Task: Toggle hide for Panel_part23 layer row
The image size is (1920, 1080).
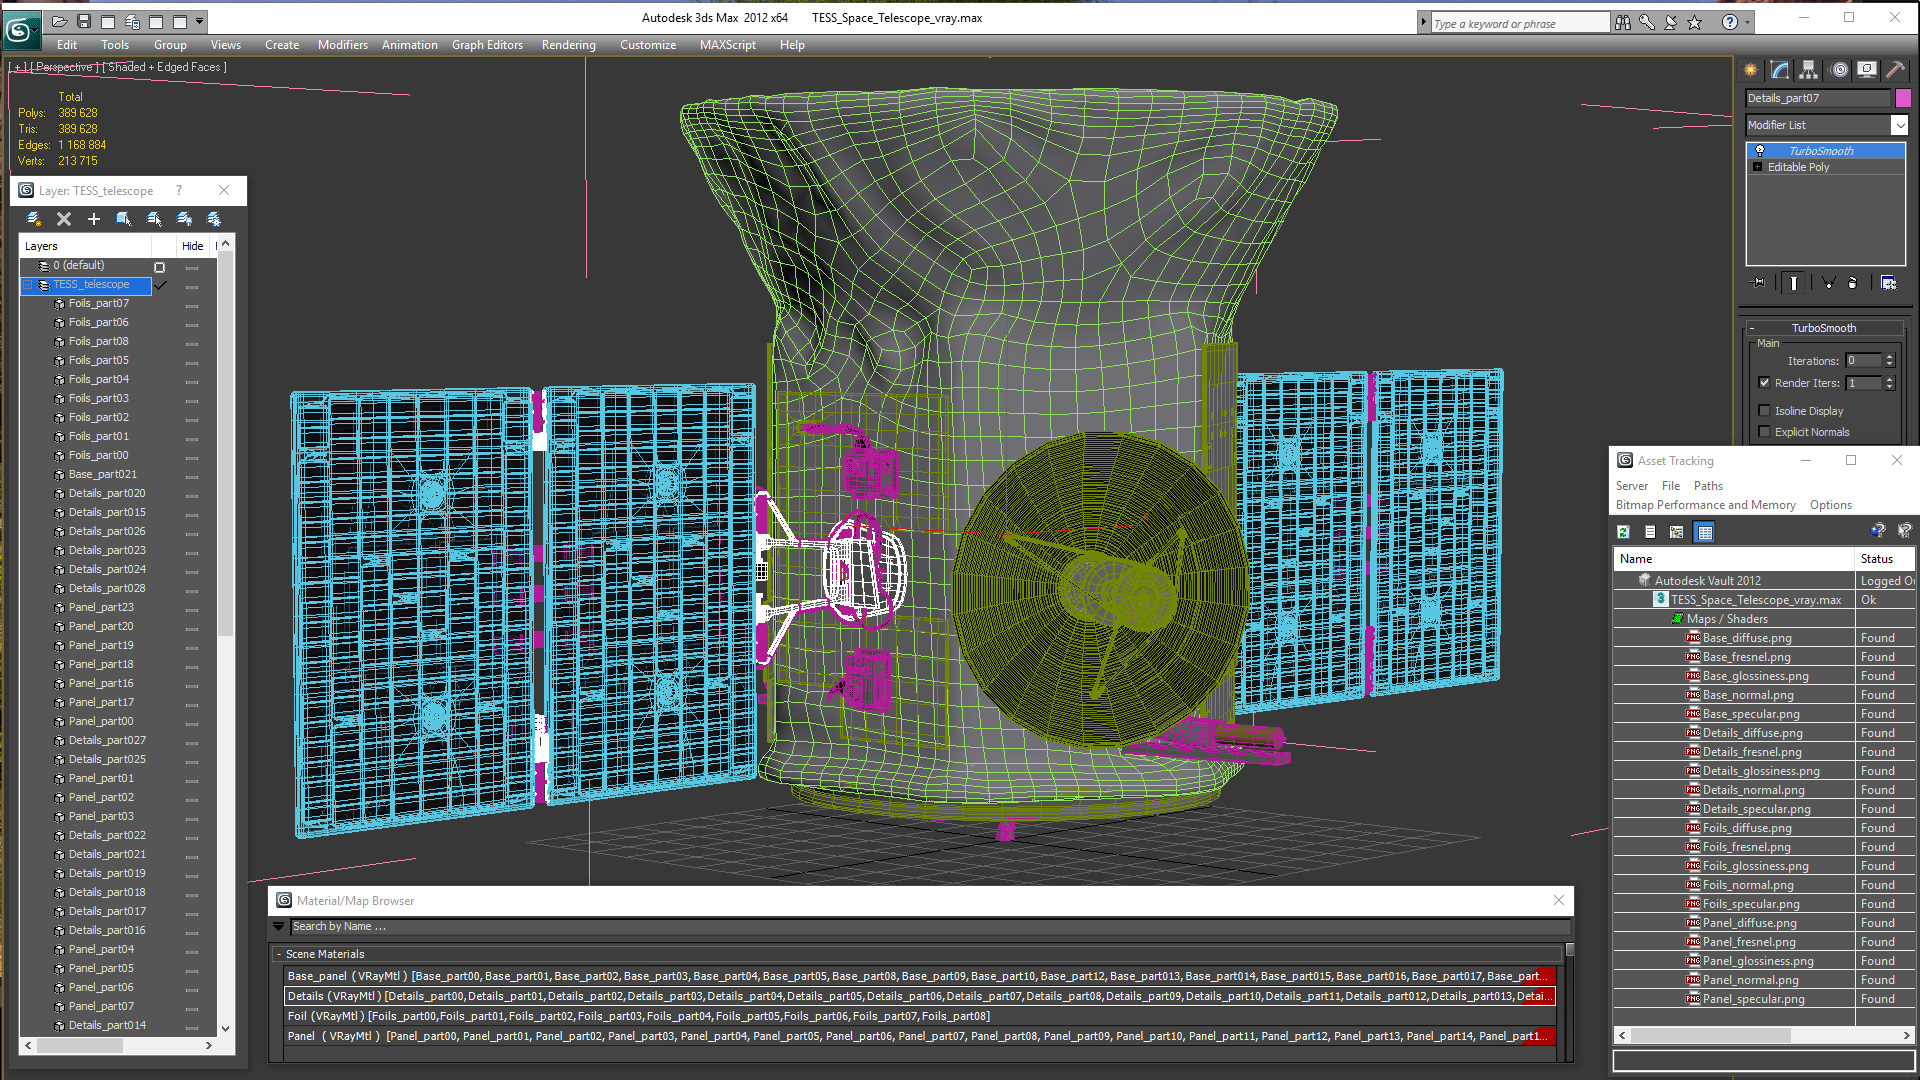Action: [191, 608]
